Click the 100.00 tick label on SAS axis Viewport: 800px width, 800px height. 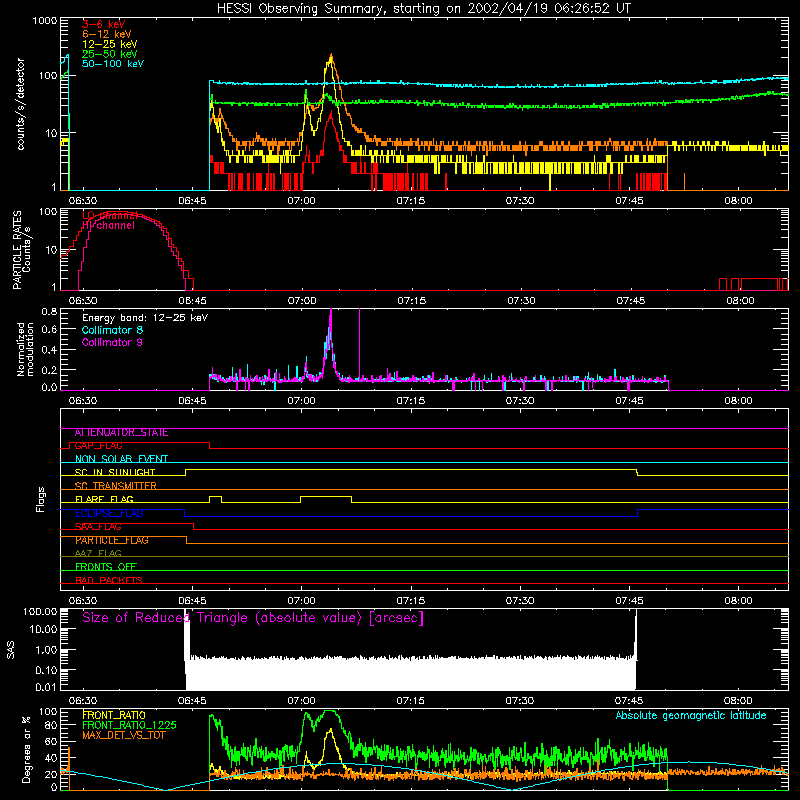pyautogui.click(x=40, y=611)
